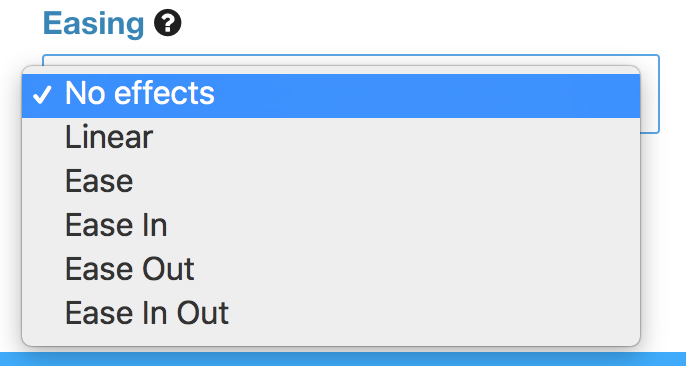Open the Easing help question mark icon
This screenshot has width=686, height=366.
pos(168,23)
